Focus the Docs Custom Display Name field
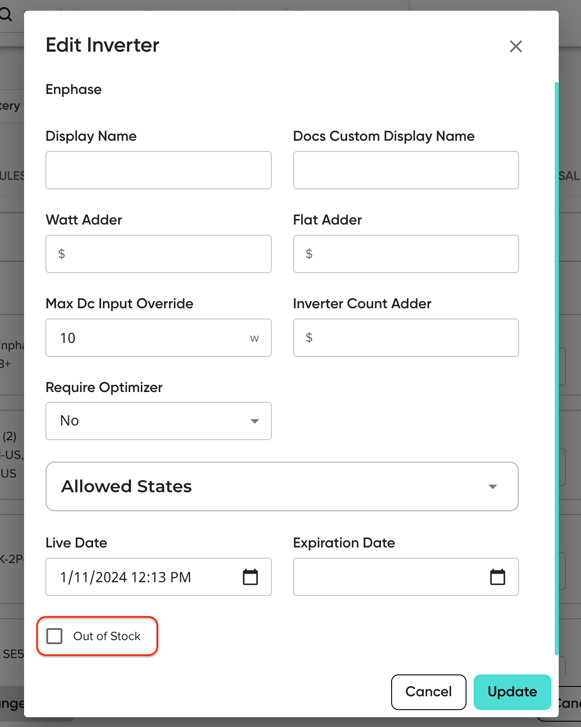 point(406,170)
